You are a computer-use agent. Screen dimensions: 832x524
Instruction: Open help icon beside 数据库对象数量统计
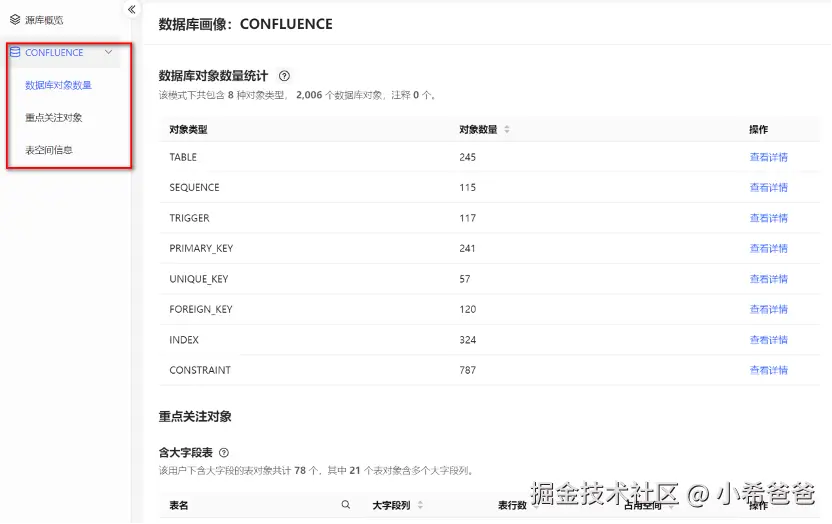point(284,76)
